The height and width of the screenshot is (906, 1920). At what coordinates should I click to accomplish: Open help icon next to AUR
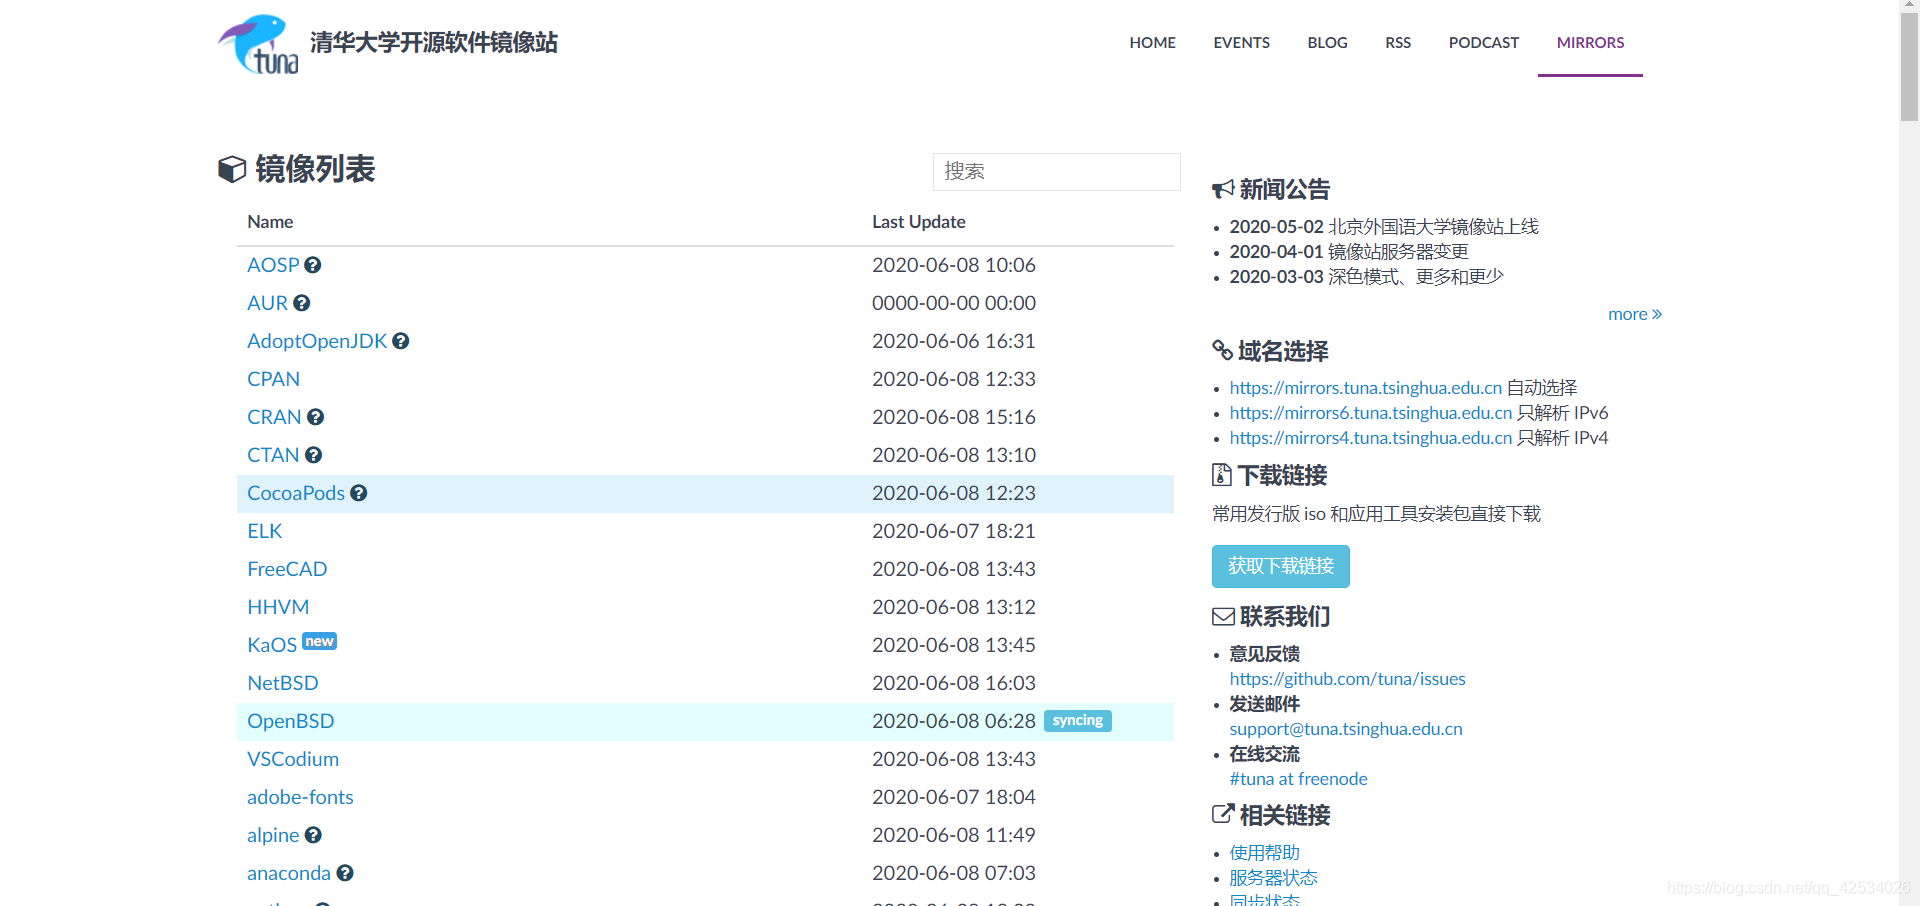point(302,303)
